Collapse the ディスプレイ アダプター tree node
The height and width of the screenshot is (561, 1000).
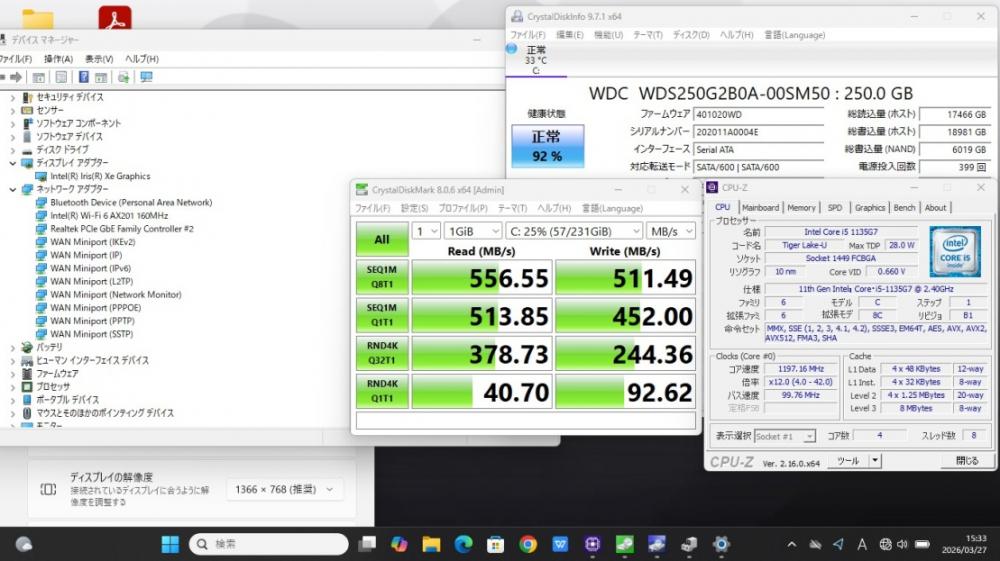13,162
